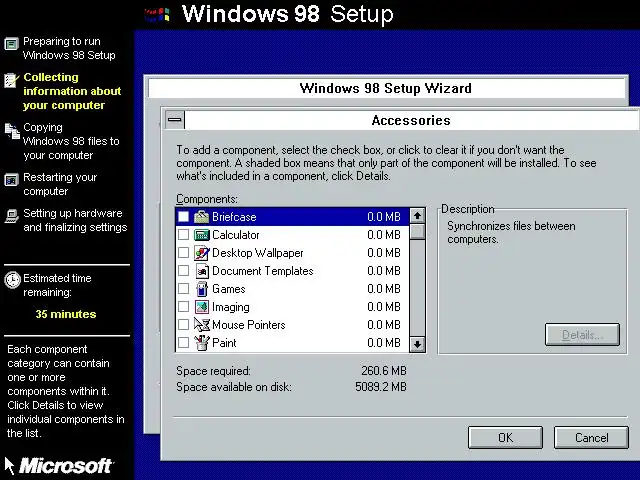Select the Imaging row label
Screen dimensions: 640x480
[231, 307]
